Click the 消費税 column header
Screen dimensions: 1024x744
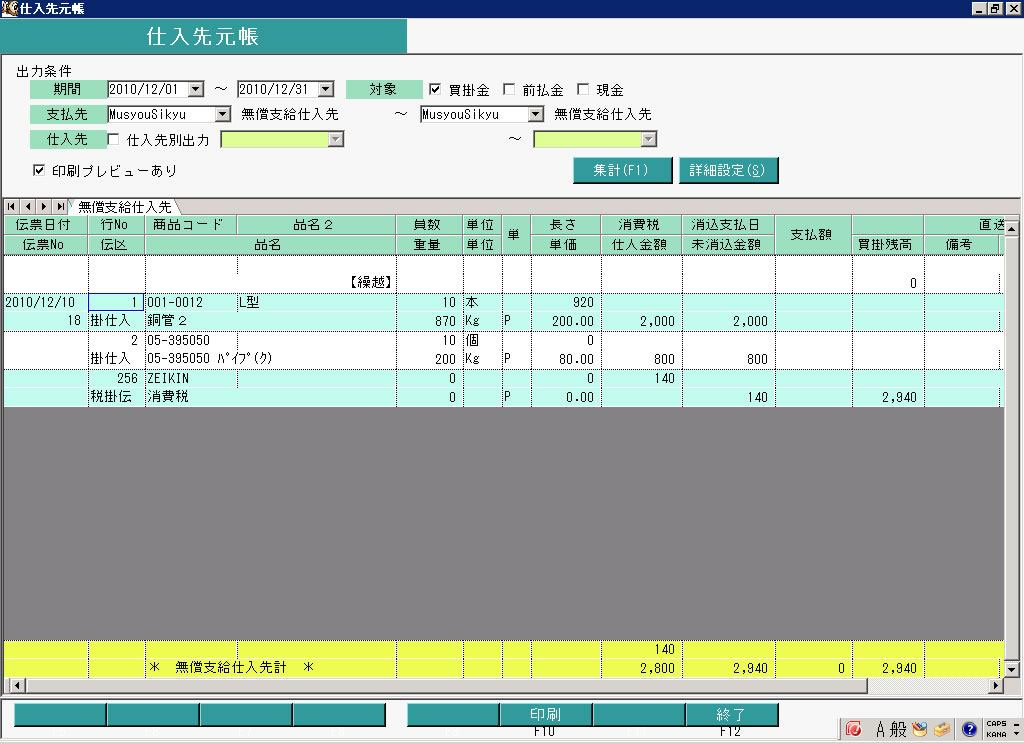641,225
